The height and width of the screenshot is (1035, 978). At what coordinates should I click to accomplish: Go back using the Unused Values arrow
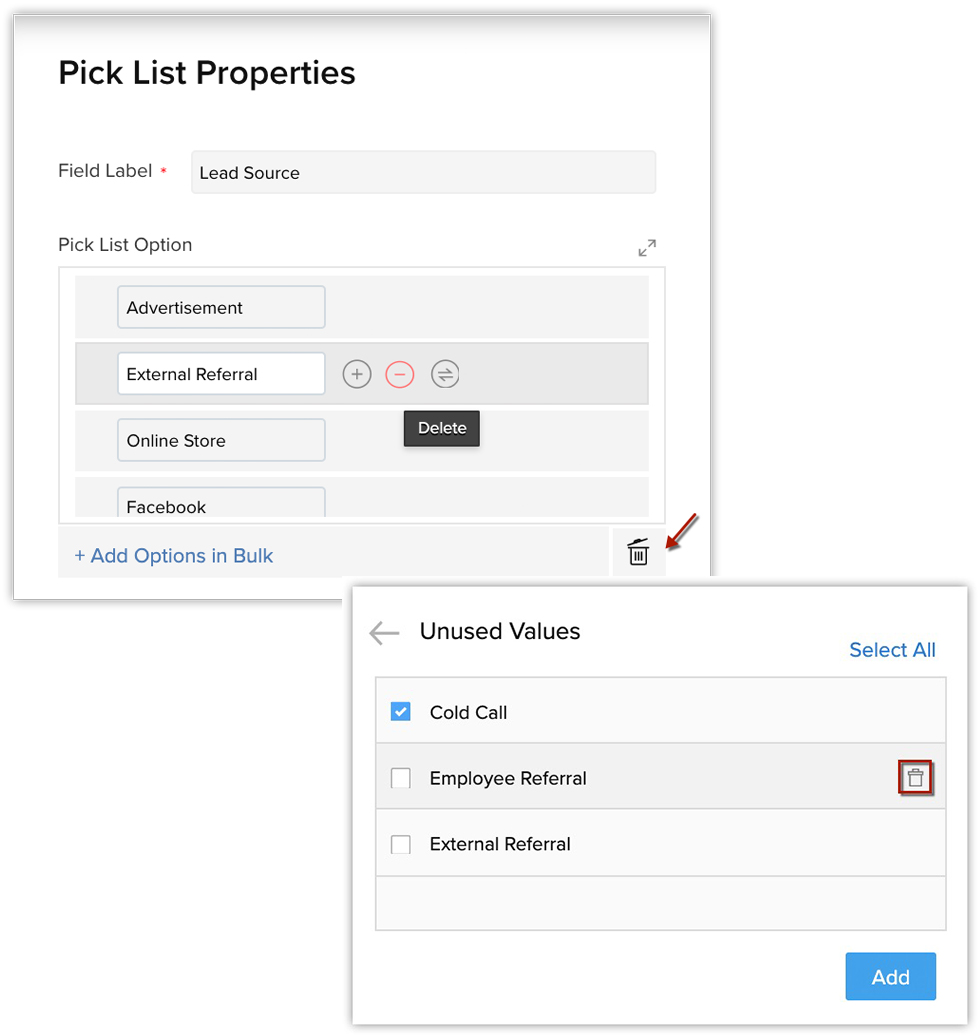point(385,632)
